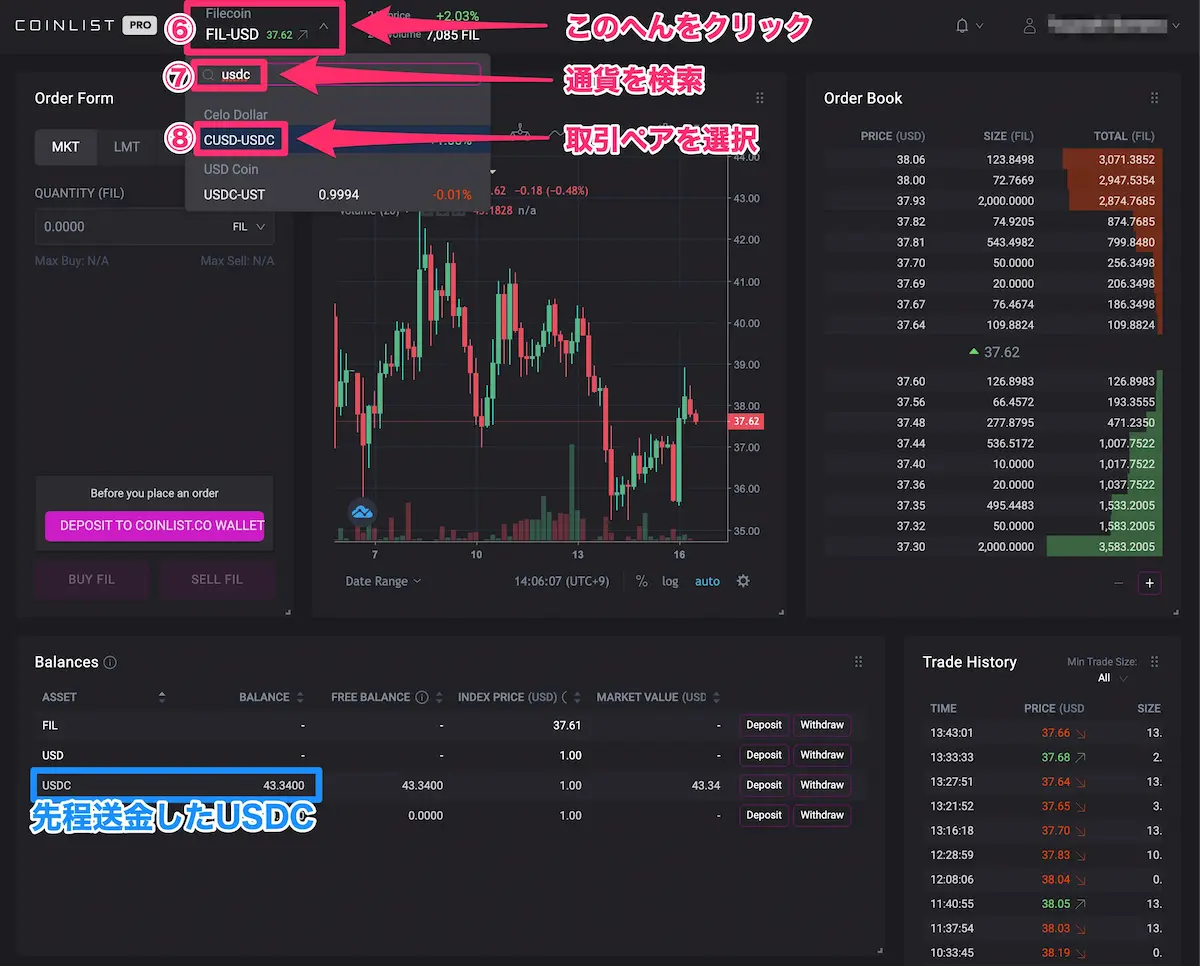Click Withdraw in the FIL row
Image resolution: width=1200 pixels, height=966 pixels.
pos(822,725)
